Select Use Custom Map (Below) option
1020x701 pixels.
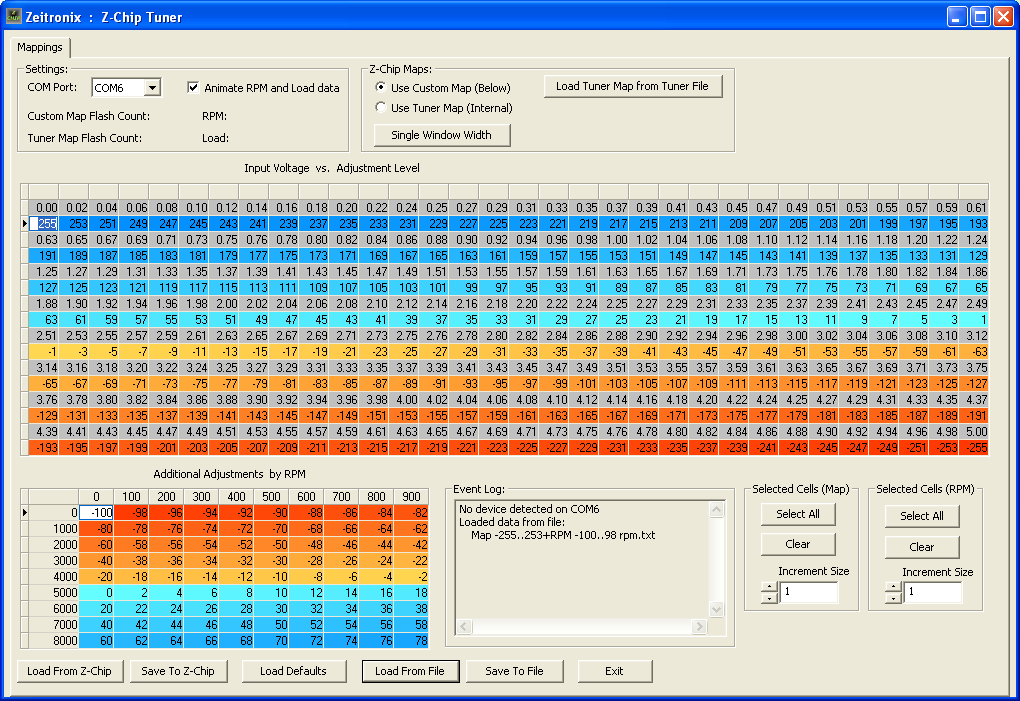click(x=381, y=88)
